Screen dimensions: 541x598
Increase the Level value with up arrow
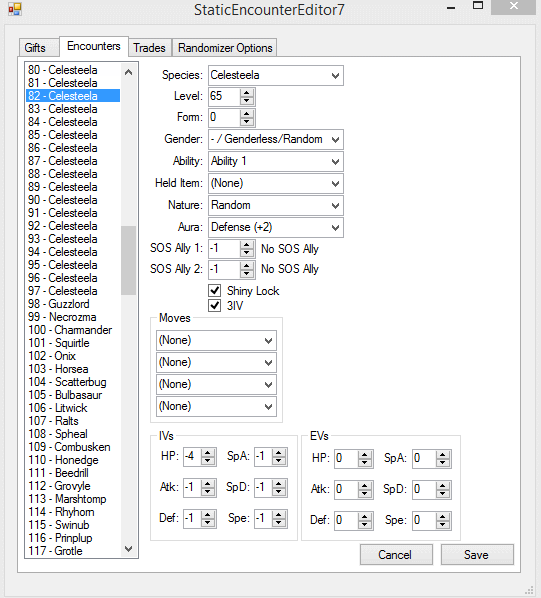[x=247, y=93]
